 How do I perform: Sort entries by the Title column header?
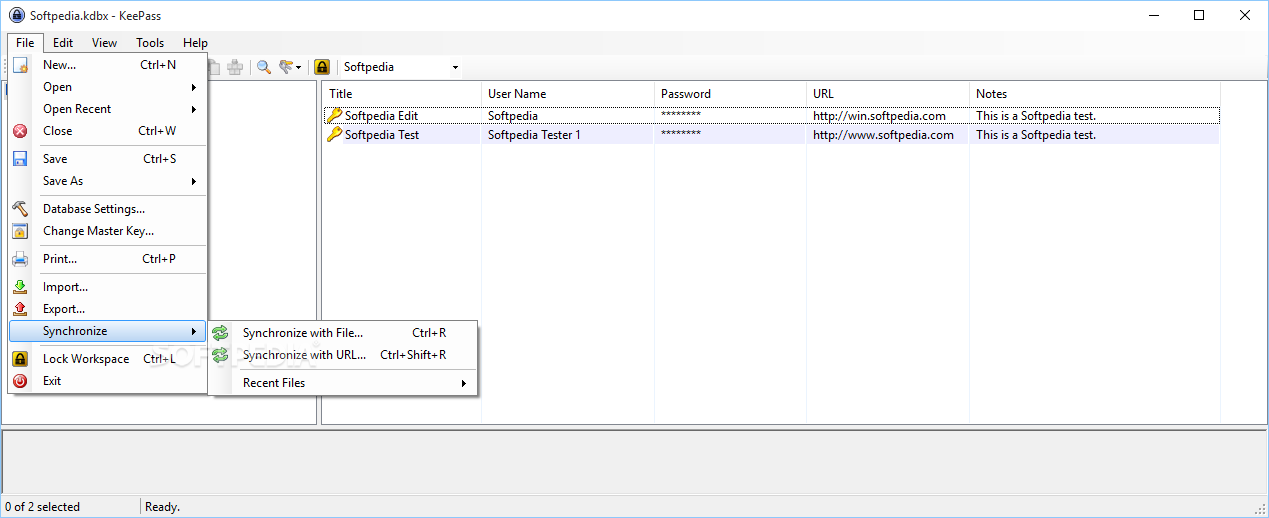pos(401,94)
